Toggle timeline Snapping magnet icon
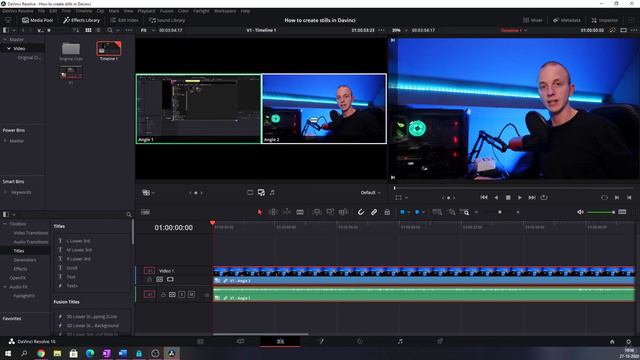This screenshot has height=360, width=640. click(x=361, y=212)
